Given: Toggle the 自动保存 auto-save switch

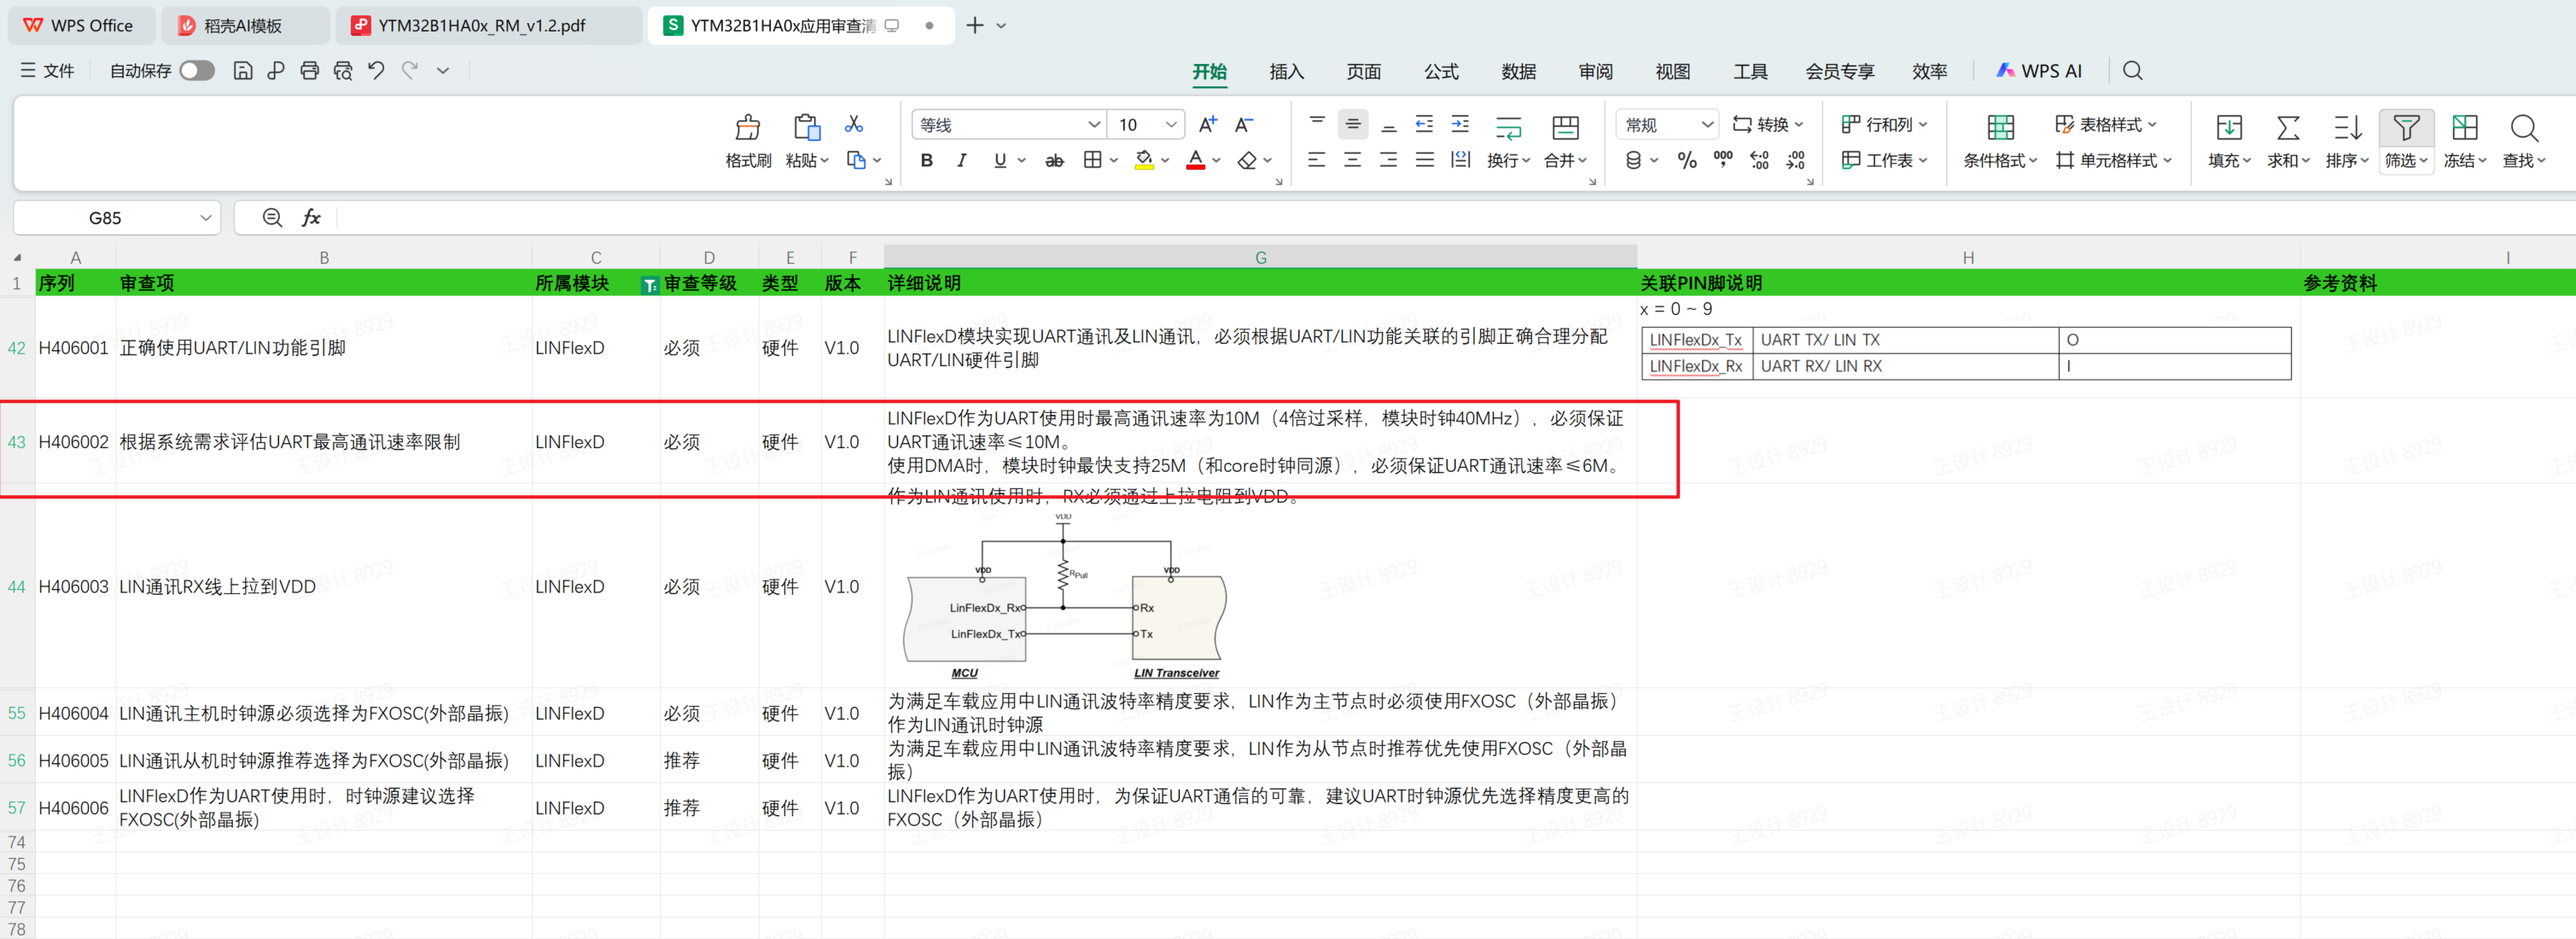Looking at the screenshot, I should coord(197,70).
